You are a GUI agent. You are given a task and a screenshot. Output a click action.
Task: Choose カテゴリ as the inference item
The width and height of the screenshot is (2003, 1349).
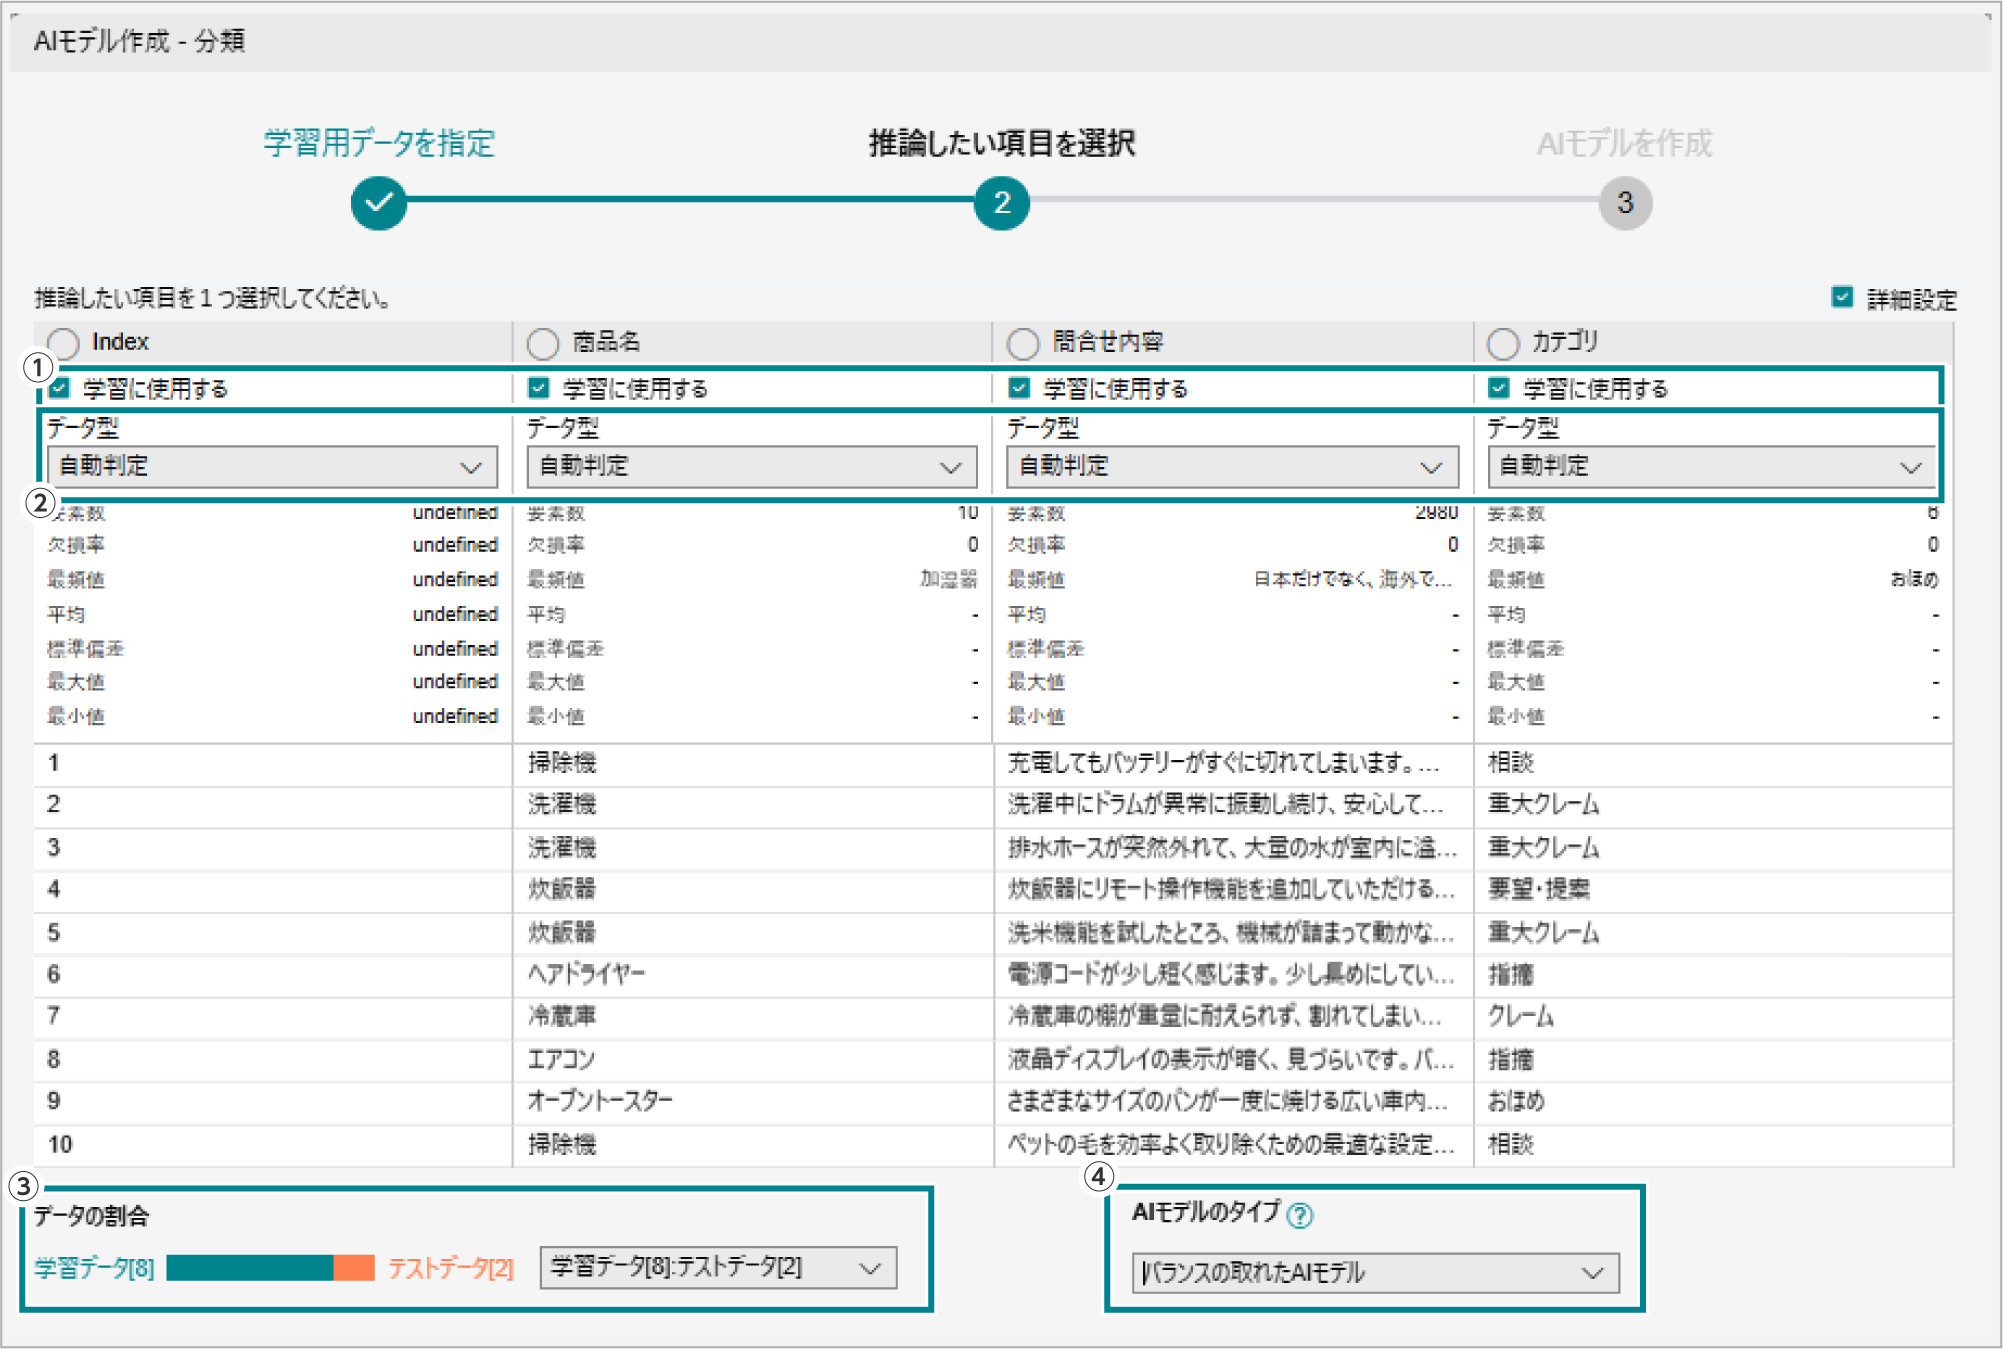(1503, 343)
